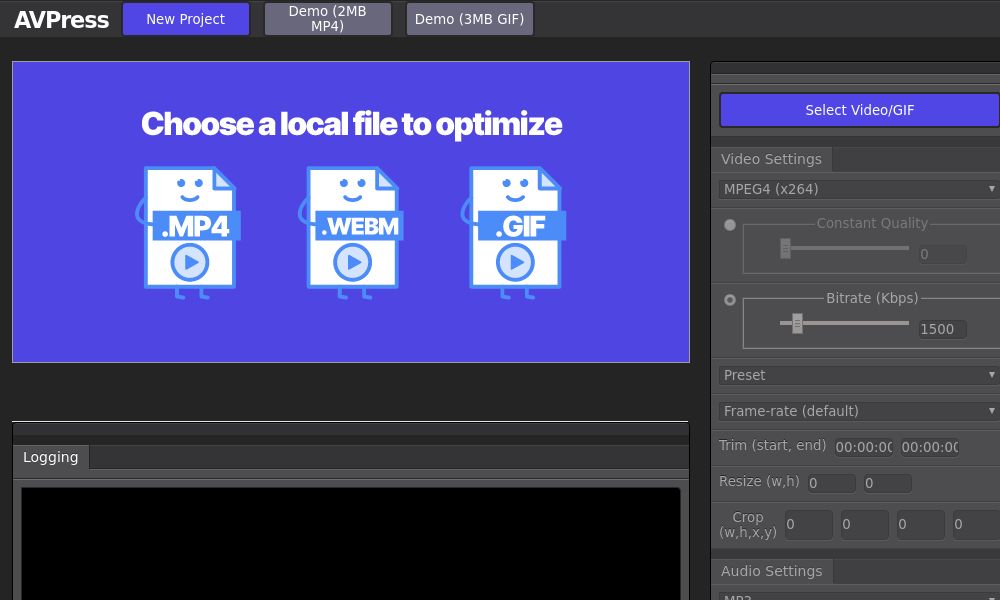Load the Demo (2MB MP4) sample
The height and width of the screenshot is (600, 1000).
[x=327, y=18]
